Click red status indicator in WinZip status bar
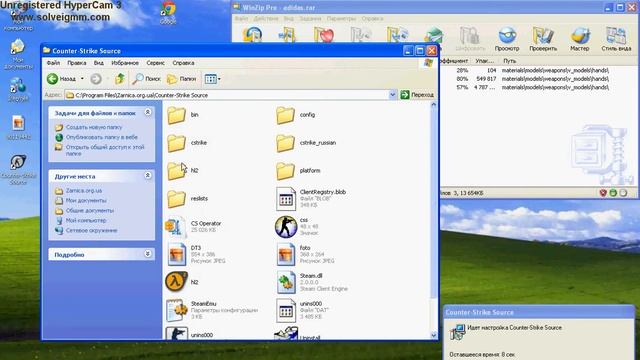 tap(603, 193)
